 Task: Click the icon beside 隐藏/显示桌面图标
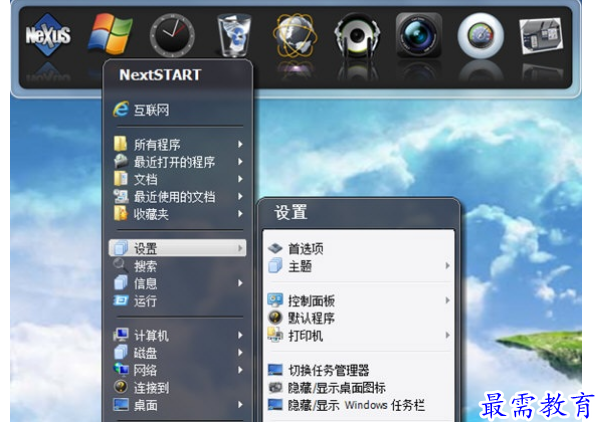pos(275,387)
